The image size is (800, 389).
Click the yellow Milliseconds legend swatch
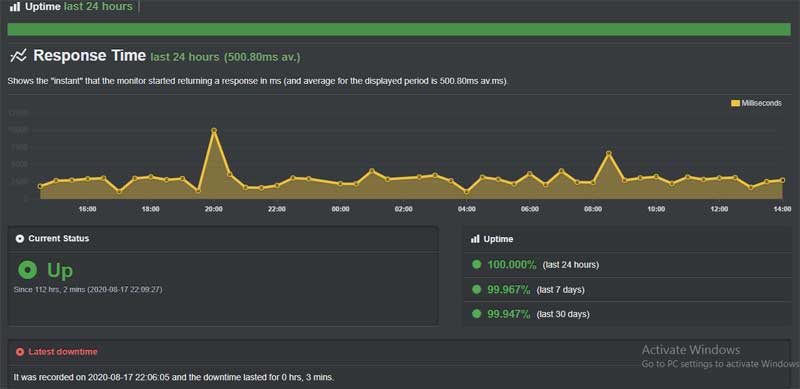pyautogui.click(x=735, y=103)
